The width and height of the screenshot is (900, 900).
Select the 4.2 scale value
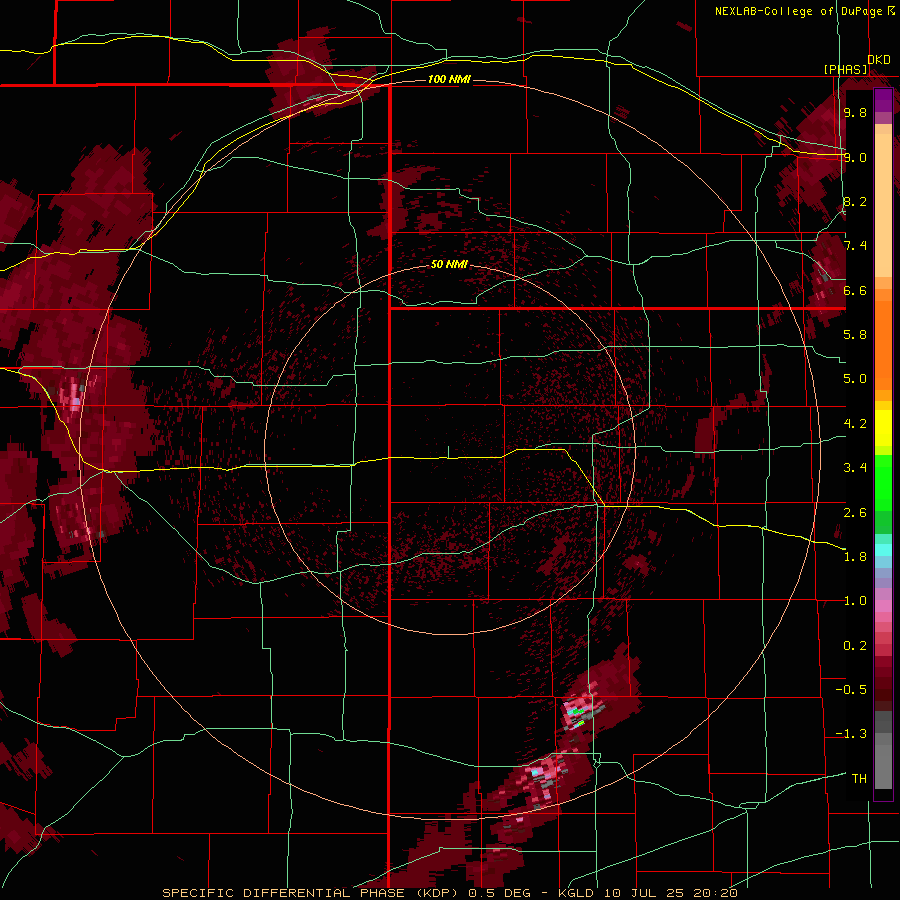tap(855, 424)
